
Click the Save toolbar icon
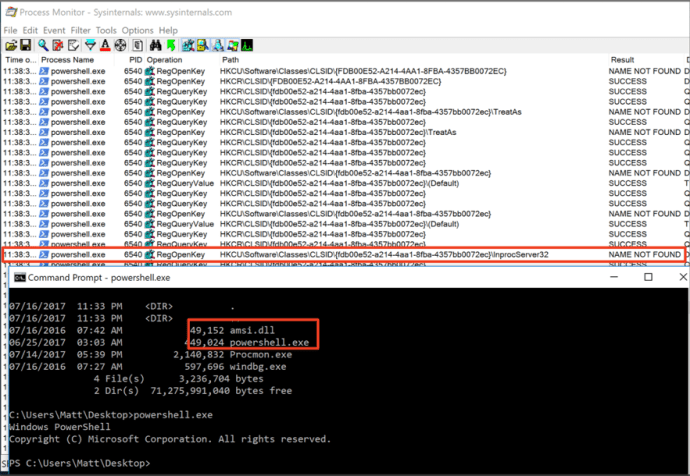pyautogui.click(x=24, y=45)
